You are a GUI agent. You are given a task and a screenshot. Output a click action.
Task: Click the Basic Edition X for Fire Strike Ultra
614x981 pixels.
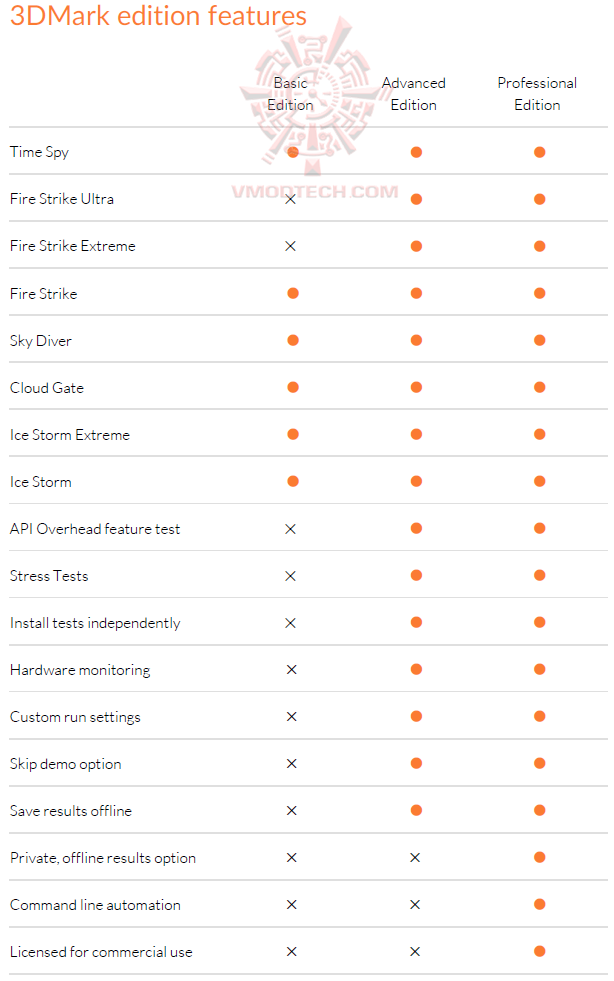pyautogui.click(x=291, y=199)
